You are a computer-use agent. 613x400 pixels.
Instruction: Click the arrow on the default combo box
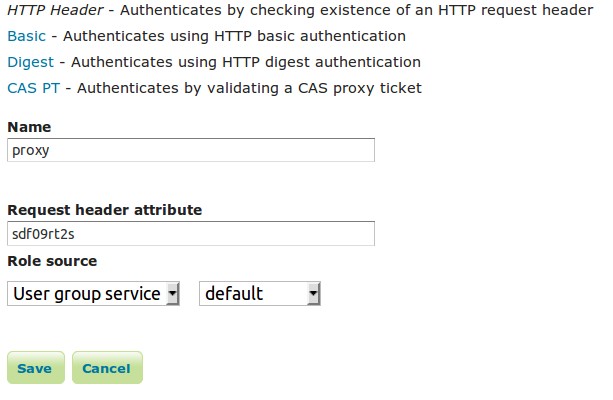pyautogui.click(x=314, y=294)
